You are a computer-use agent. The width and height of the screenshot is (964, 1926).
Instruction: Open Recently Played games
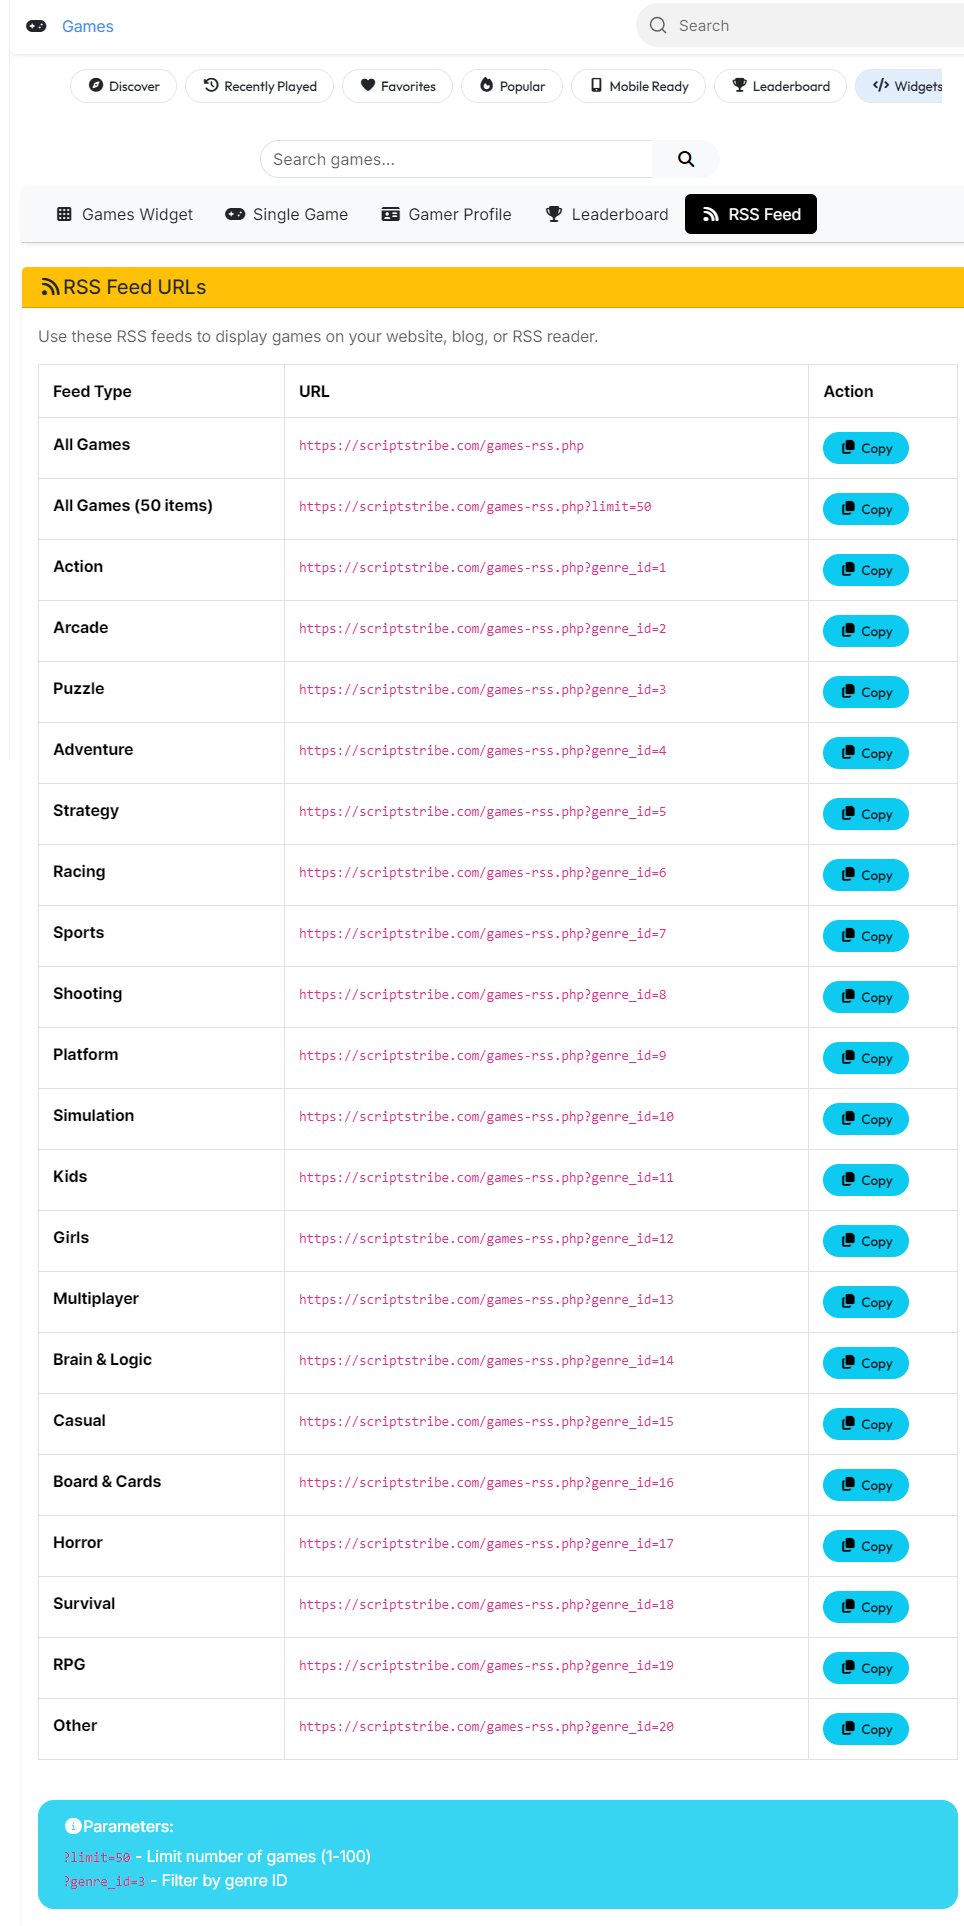coord(259,86)
